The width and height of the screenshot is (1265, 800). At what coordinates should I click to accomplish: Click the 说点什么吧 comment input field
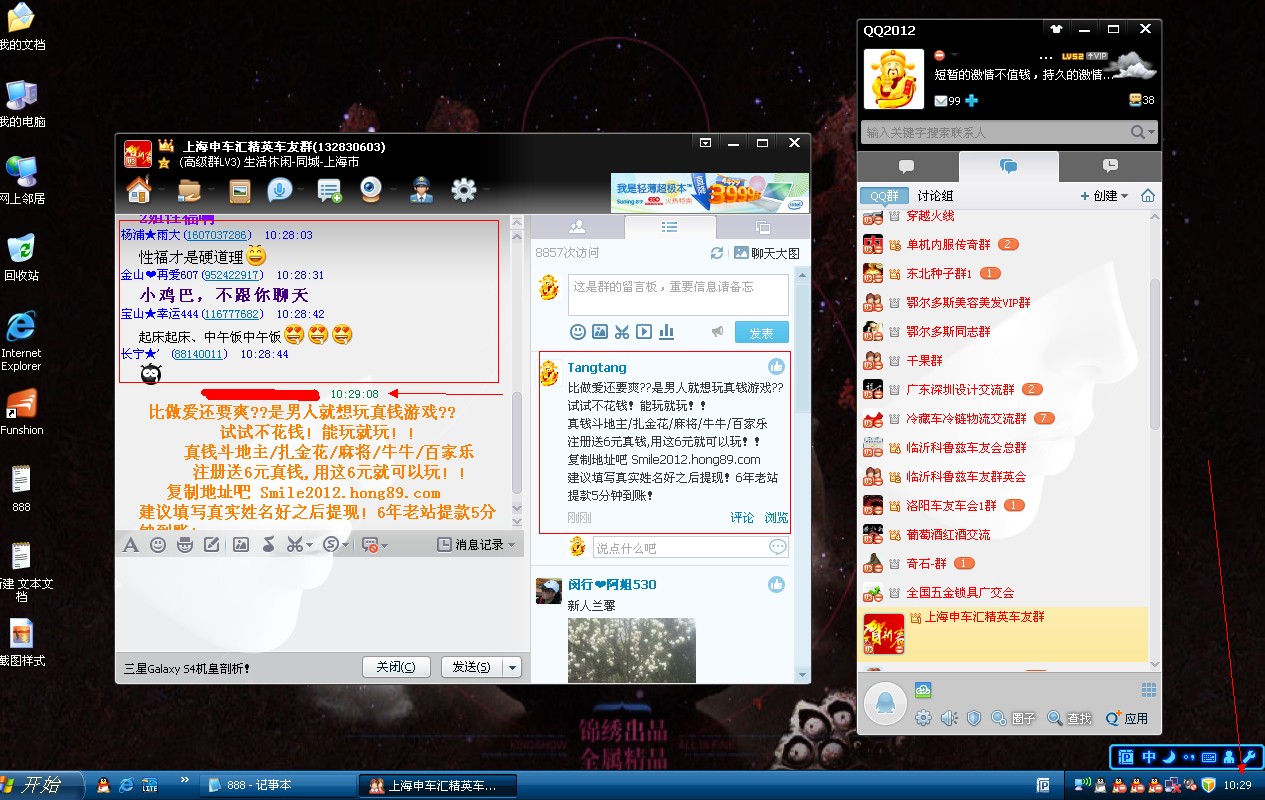679,548
